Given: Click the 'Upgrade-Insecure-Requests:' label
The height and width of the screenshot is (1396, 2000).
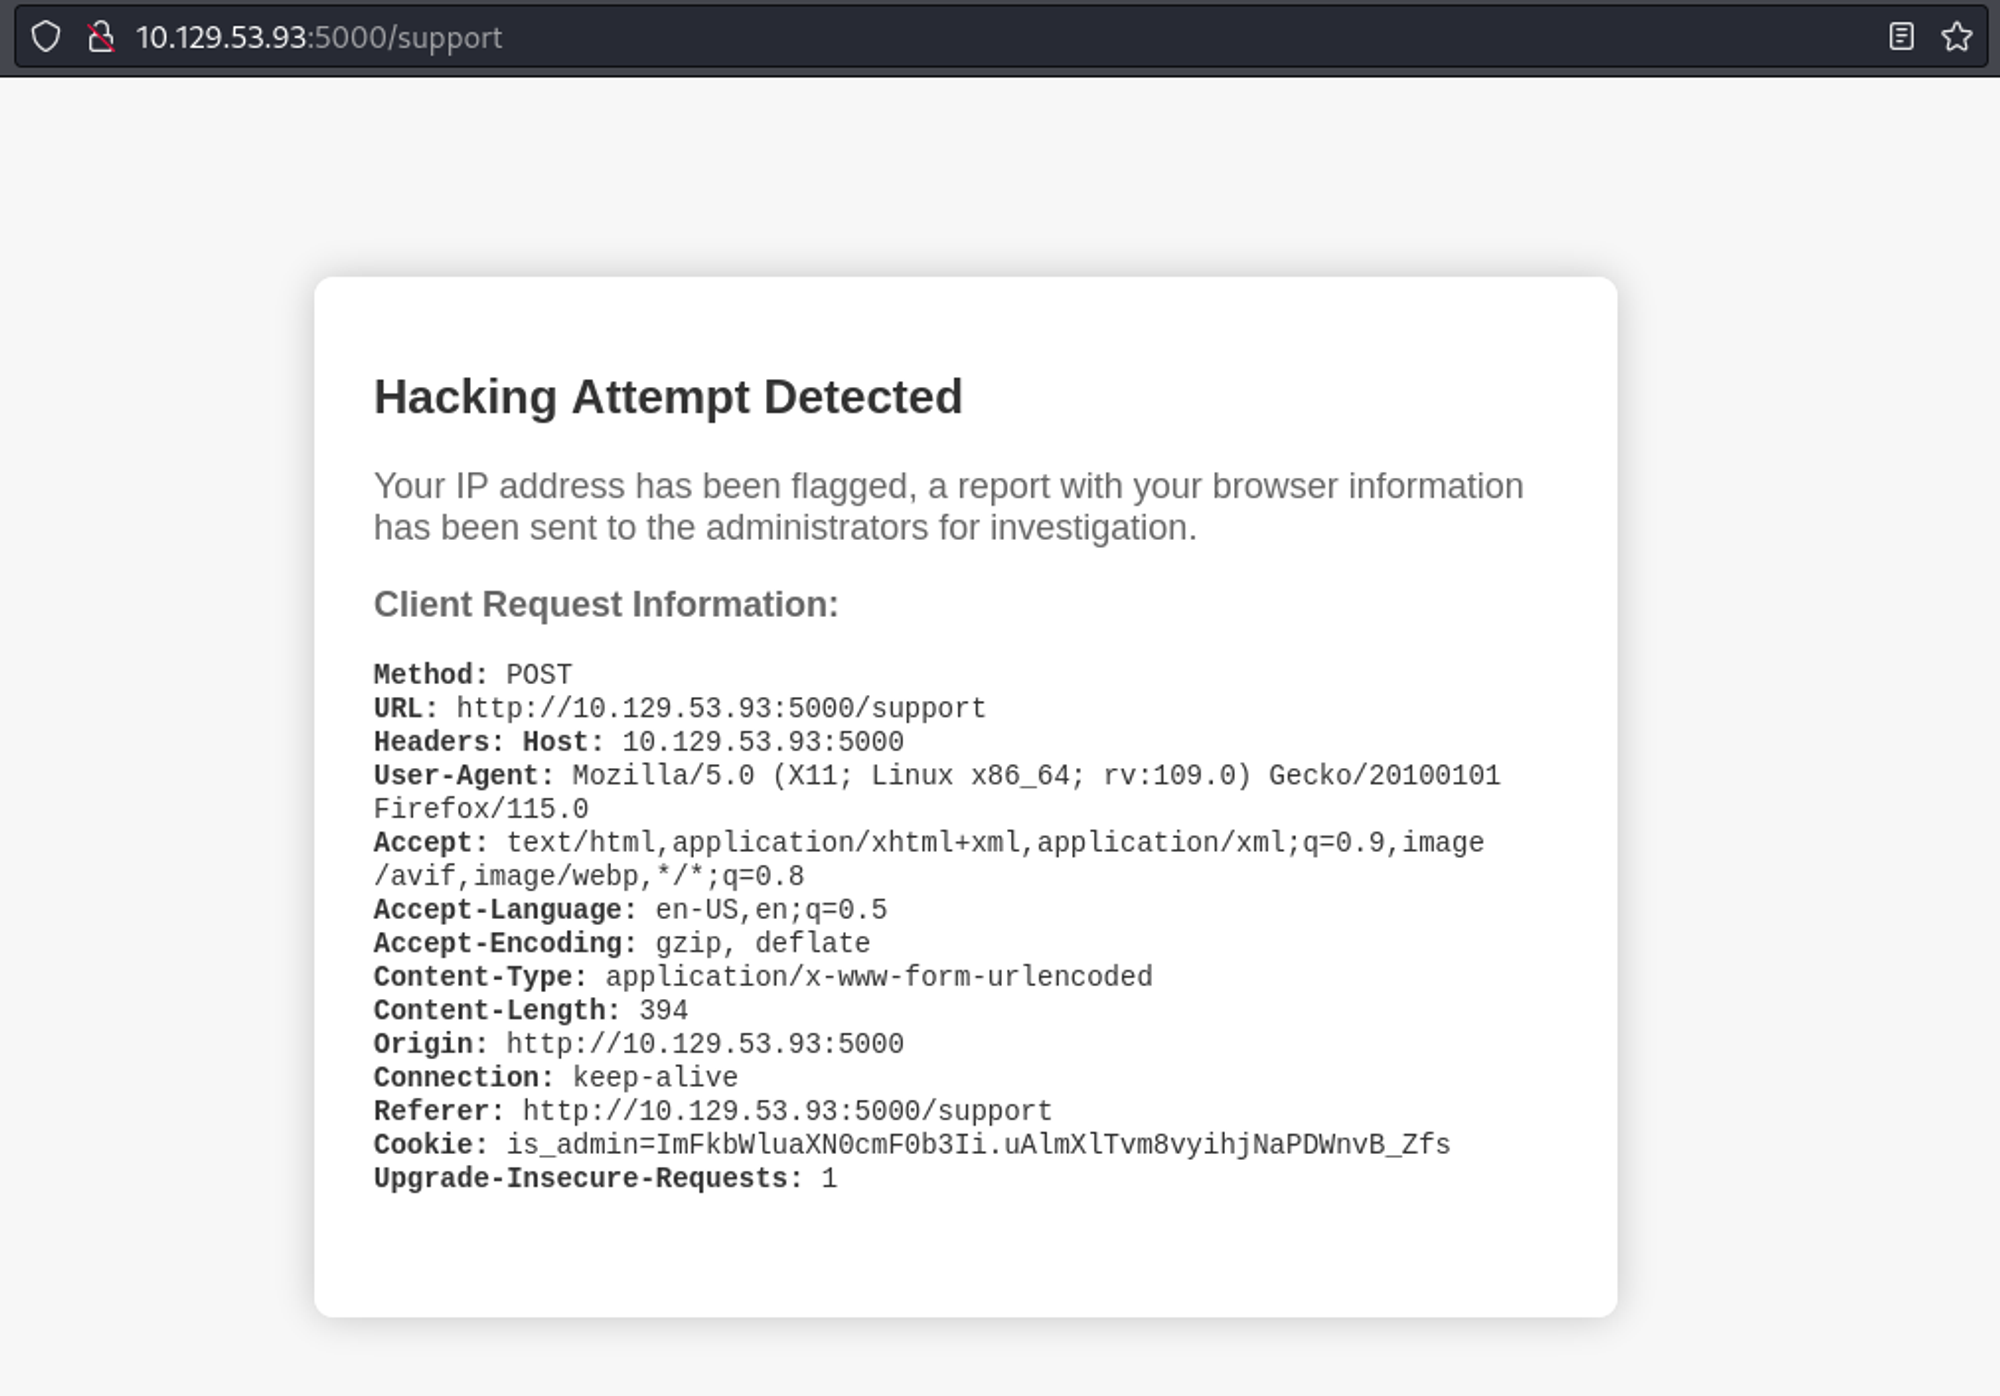Looking at the screenshot, I should pos(588,1178).
